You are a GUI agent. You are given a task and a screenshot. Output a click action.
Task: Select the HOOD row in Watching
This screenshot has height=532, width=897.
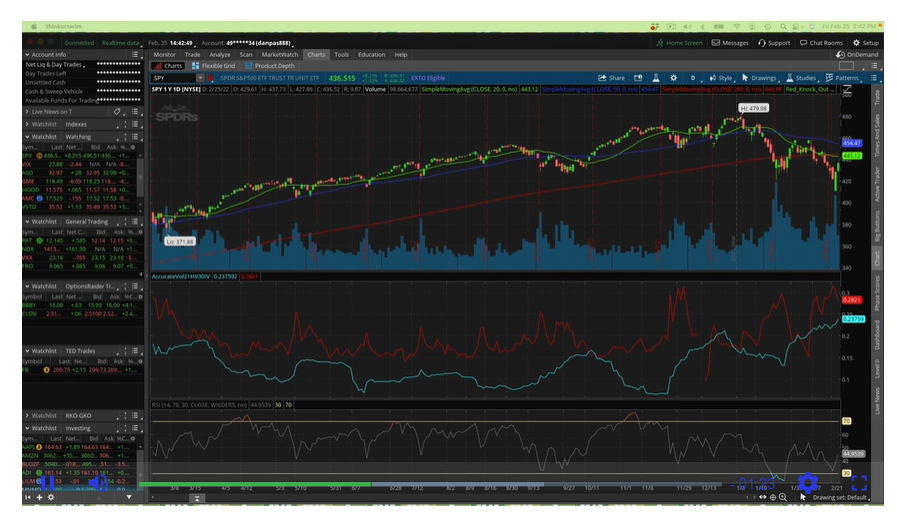[80, 190]
